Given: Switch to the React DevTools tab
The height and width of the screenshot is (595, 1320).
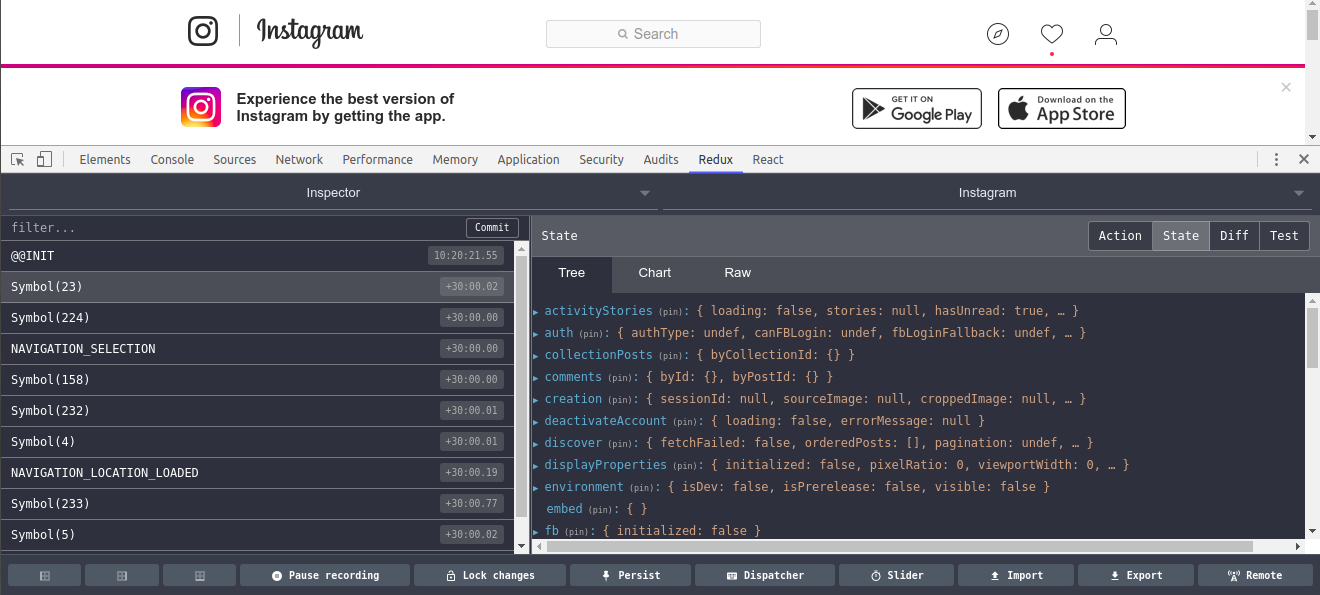Looking at the screenshot, I should click(x=768, y=160).
